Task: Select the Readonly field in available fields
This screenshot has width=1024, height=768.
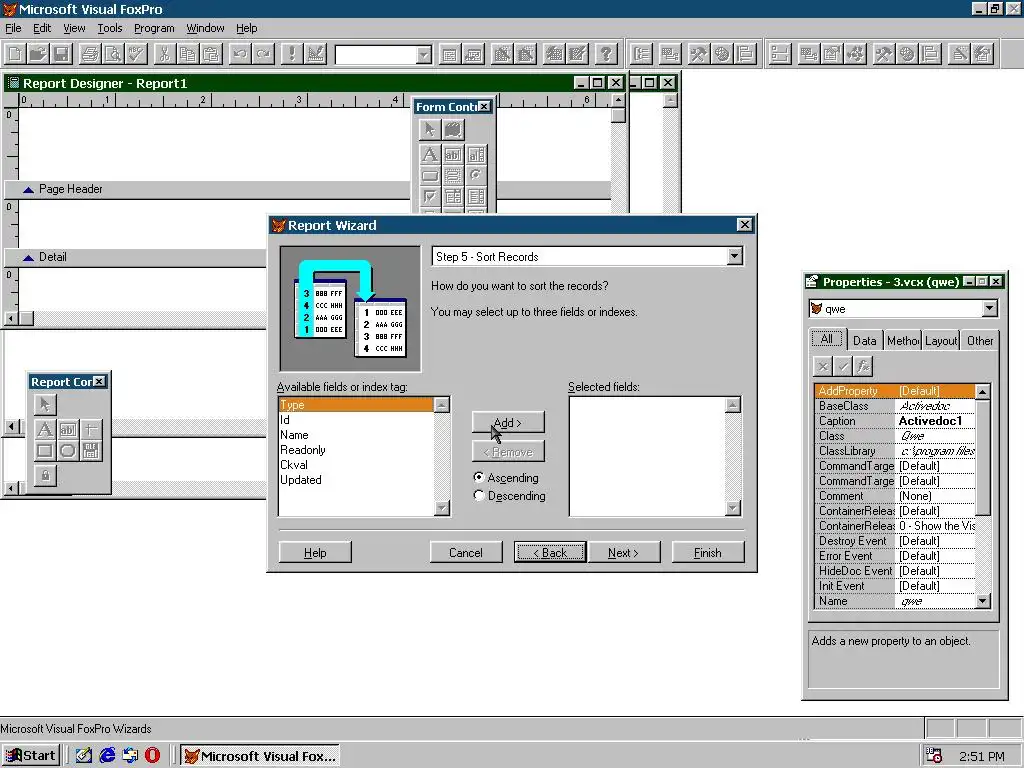Action: pyautogui.click(x=356, y=450)
